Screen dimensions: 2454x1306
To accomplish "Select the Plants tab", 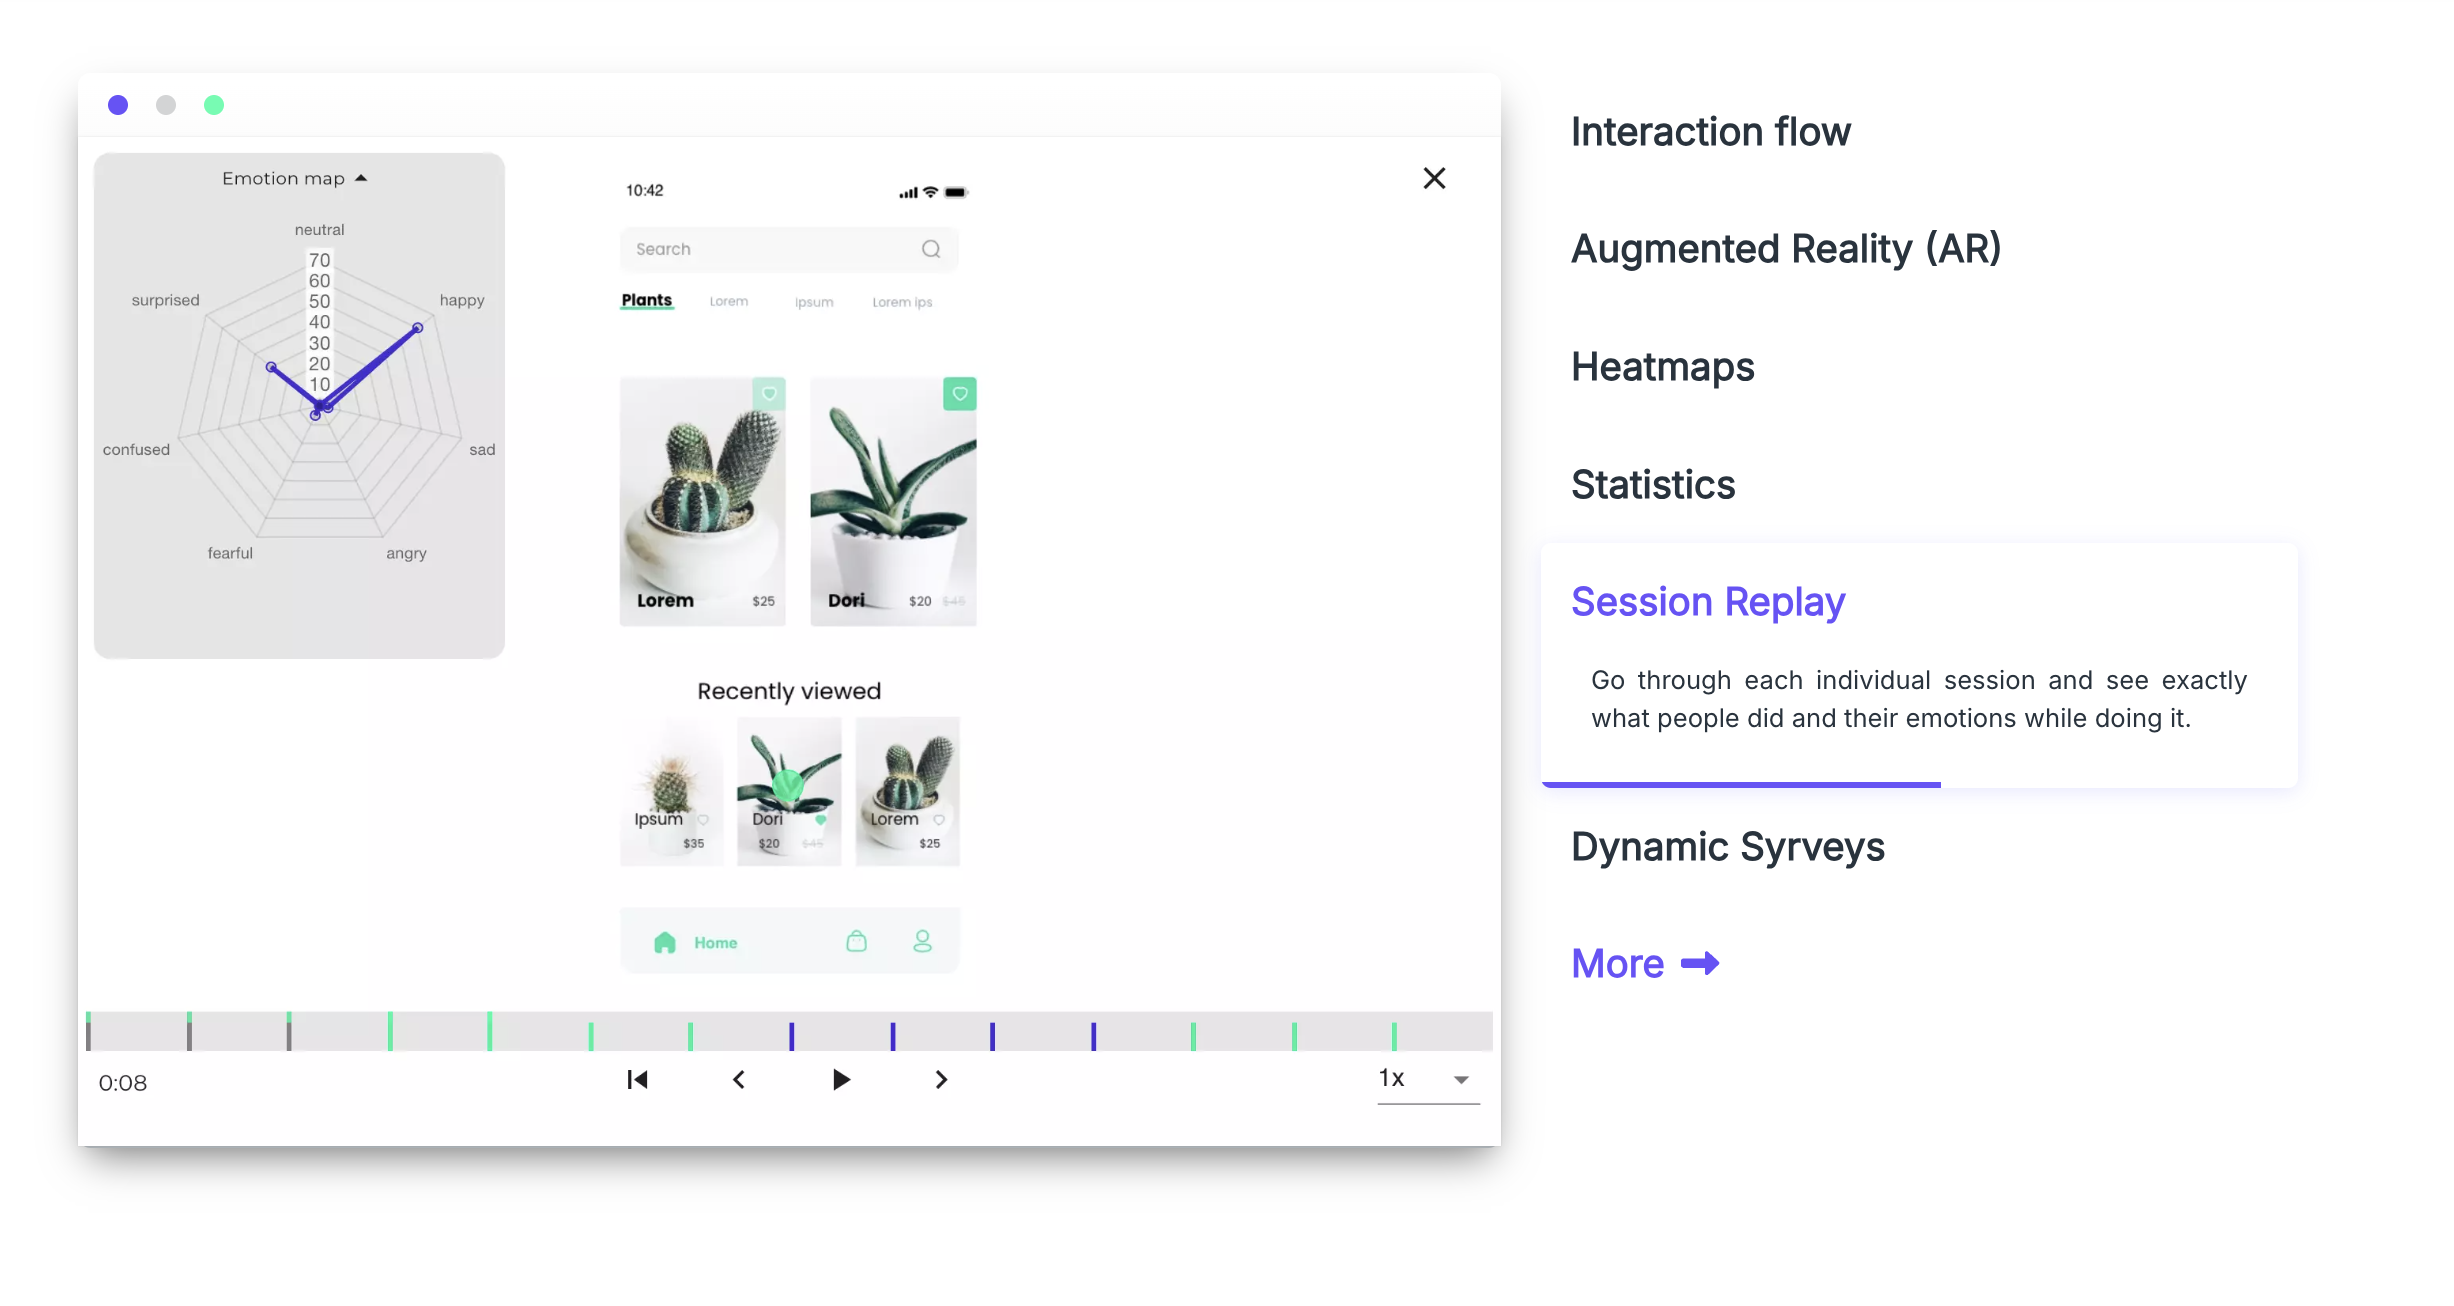I will click(x=646, y=300).
